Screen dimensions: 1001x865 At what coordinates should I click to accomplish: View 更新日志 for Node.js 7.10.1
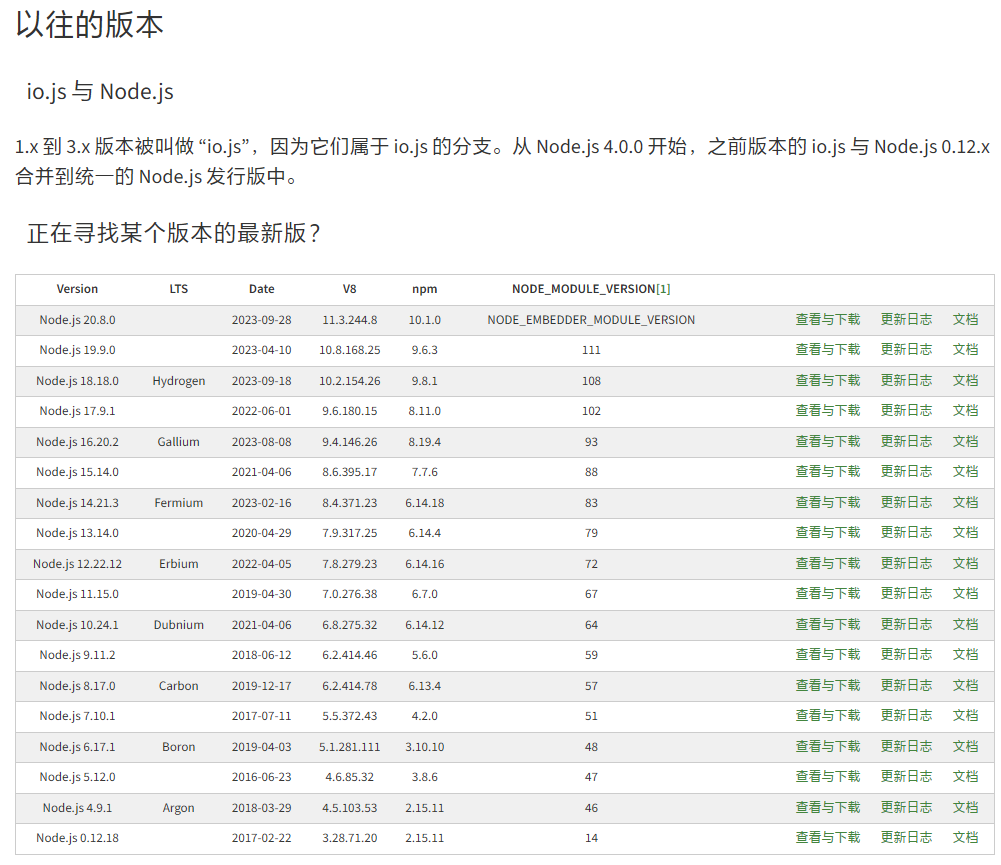click(906, 715)
